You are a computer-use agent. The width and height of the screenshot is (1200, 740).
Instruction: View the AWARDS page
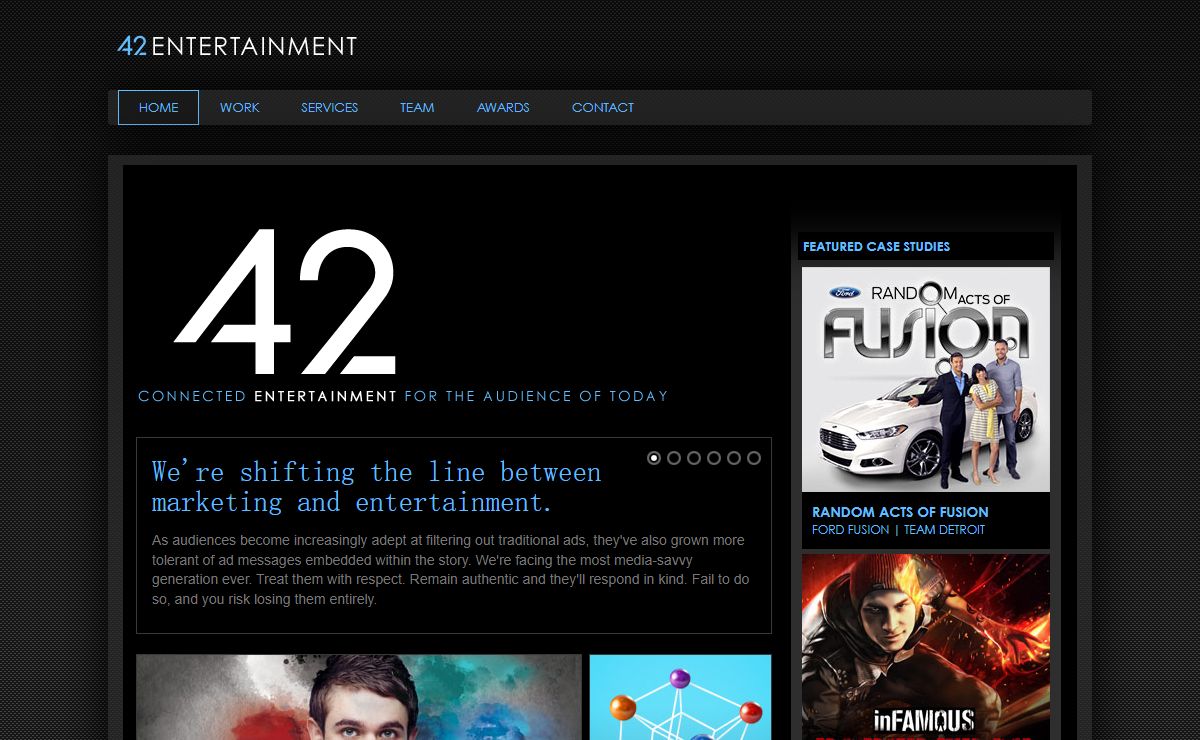(x=503, y=108)
